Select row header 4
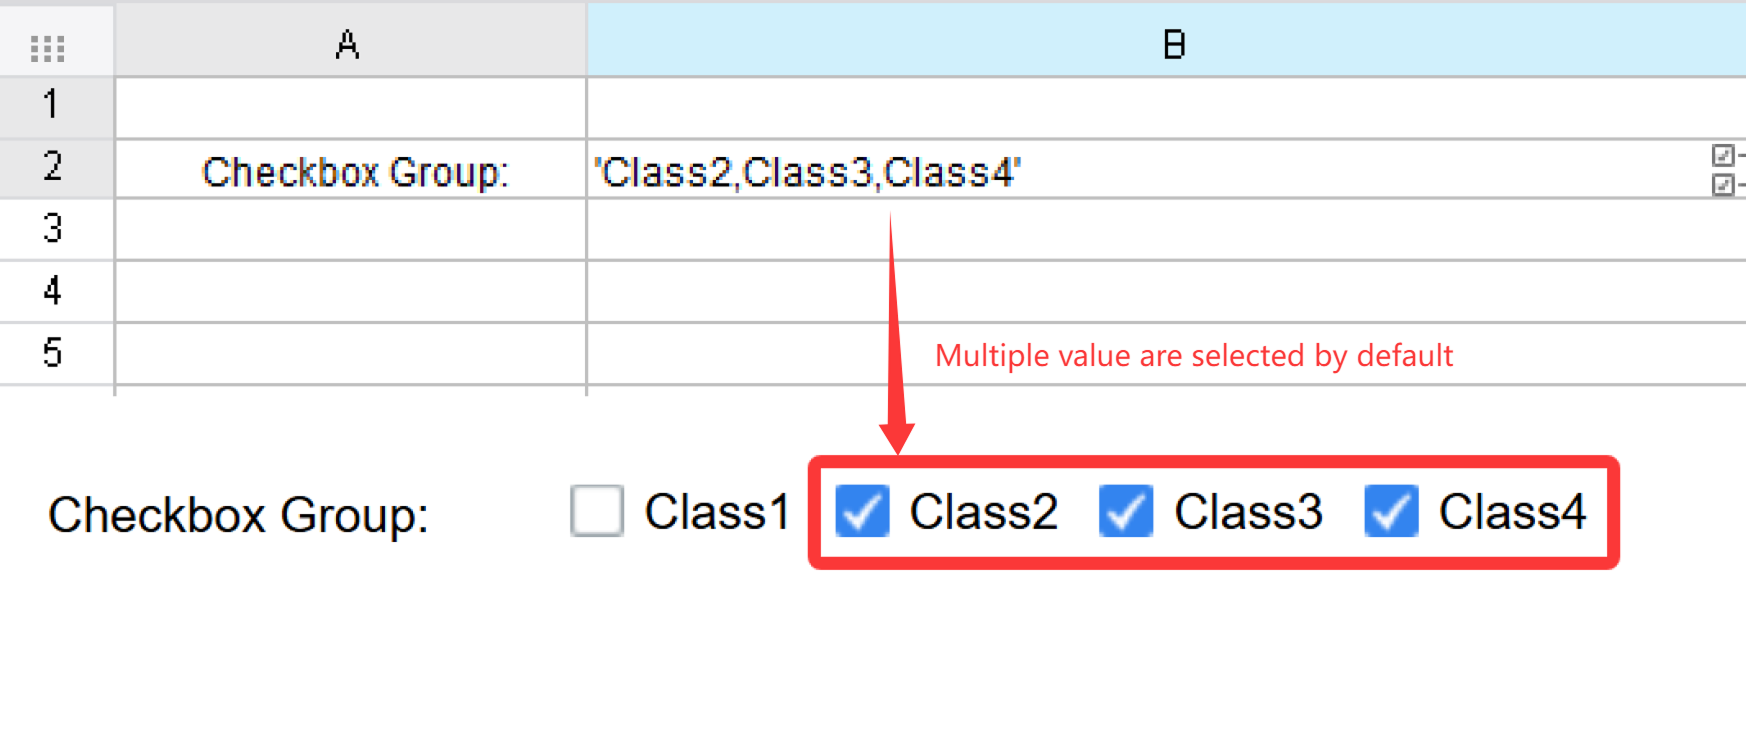This screenshot has height=756, width=1746. click(55, 291)
